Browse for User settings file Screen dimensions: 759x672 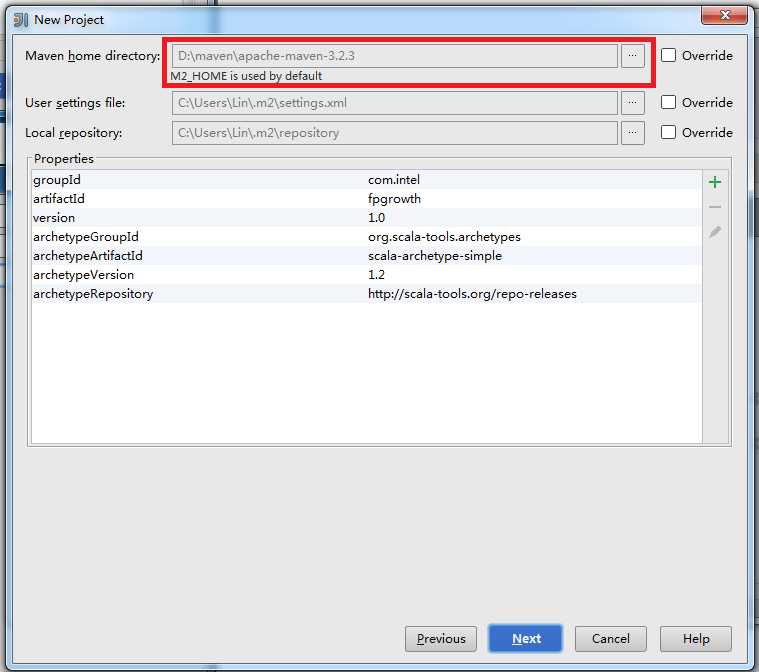click(632, 103)
